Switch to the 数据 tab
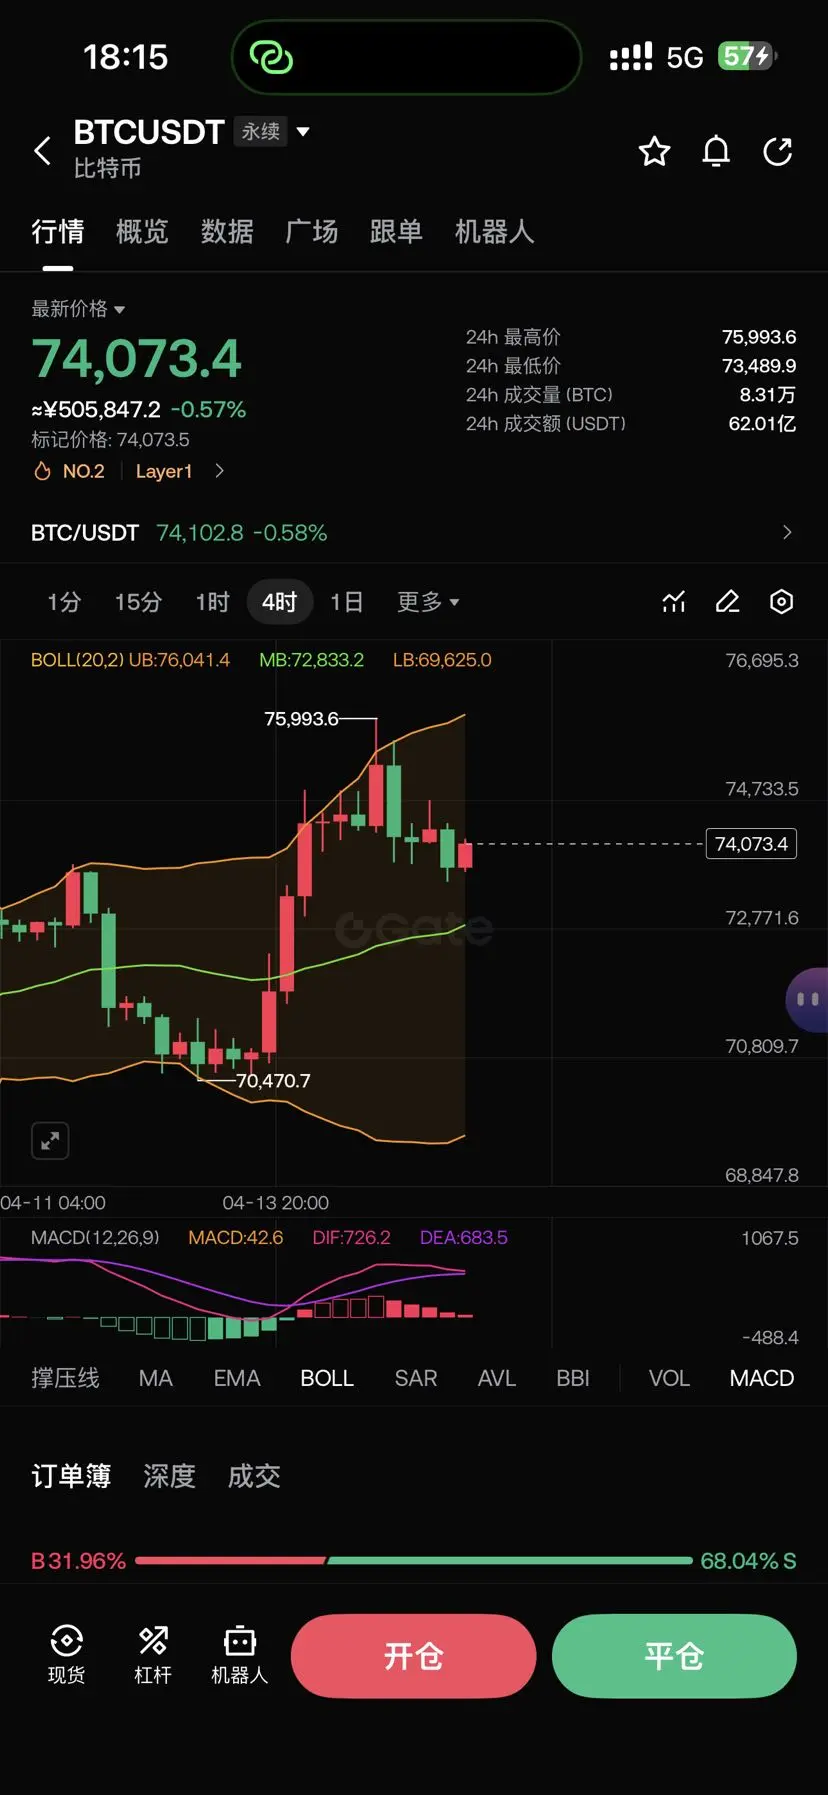828x1795 pixels. click(227, 232)
